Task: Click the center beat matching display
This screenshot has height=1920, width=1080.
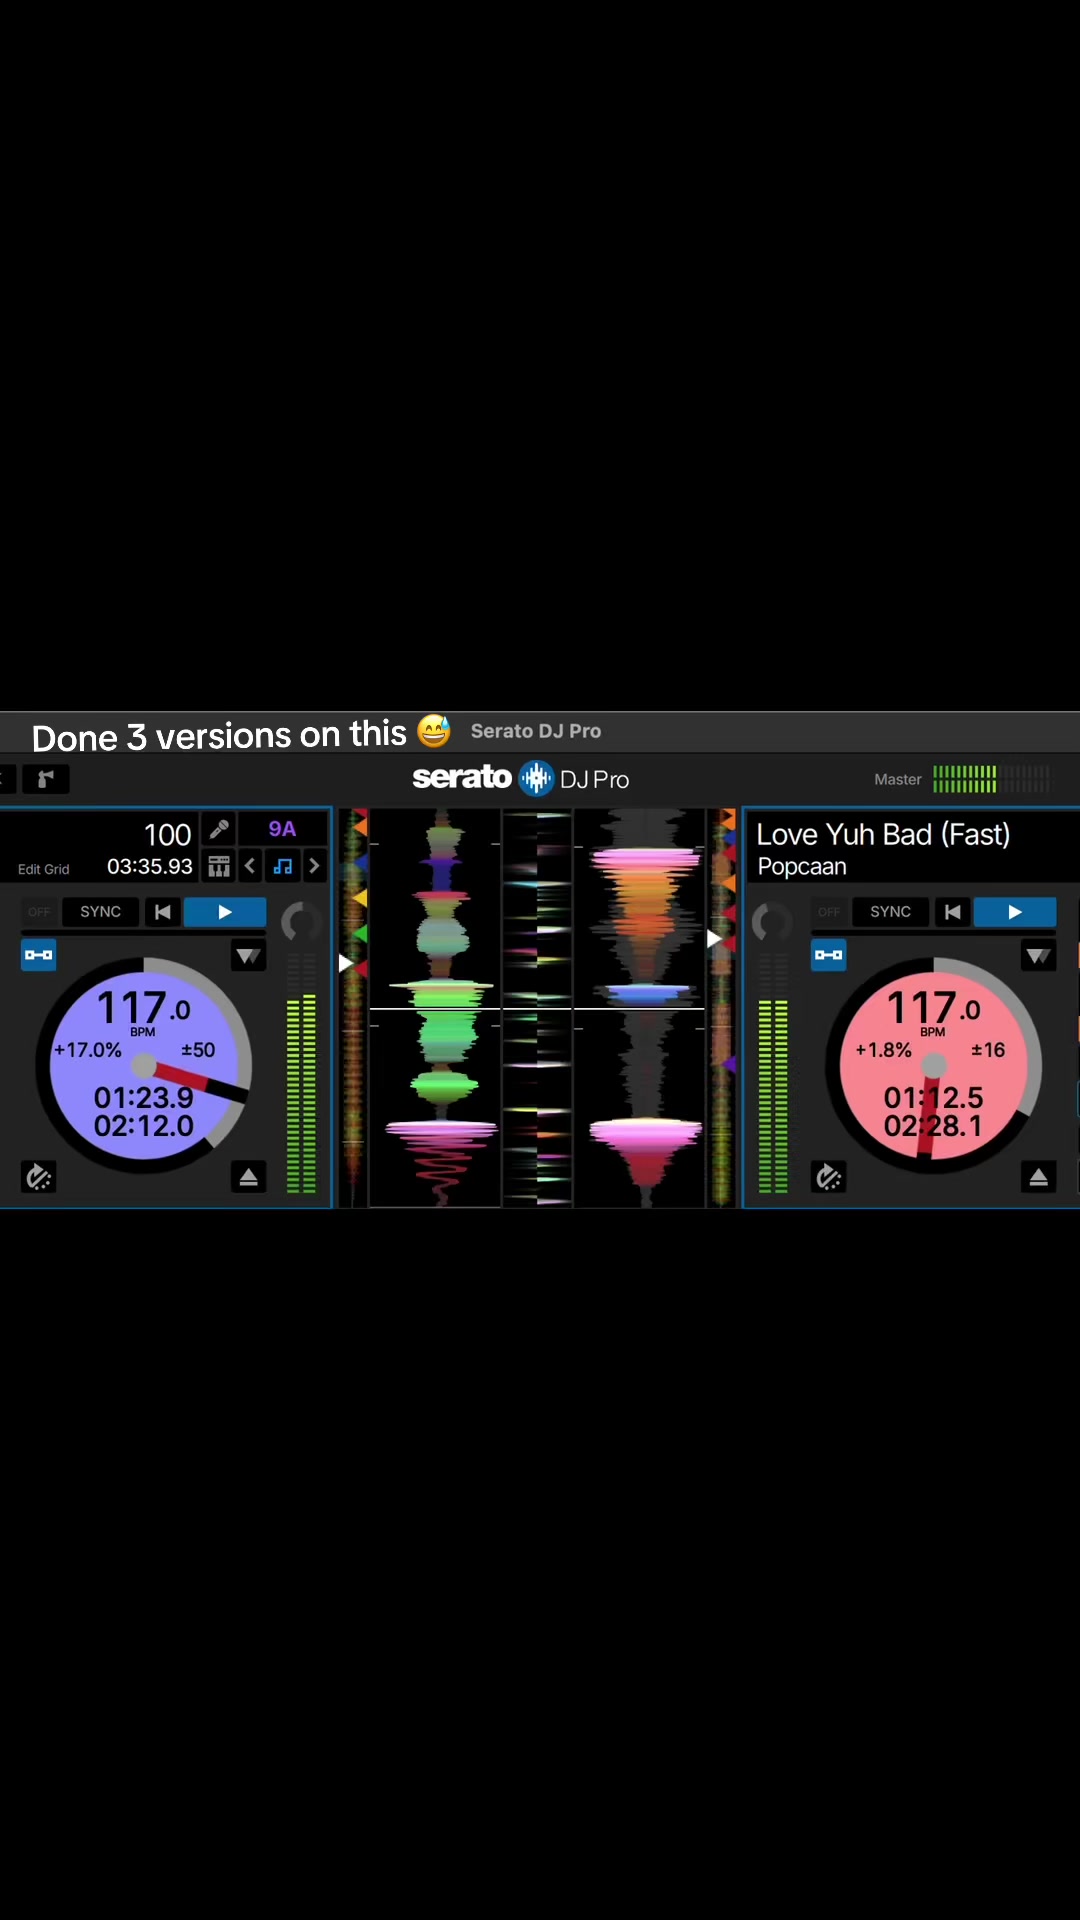Action: pos(537,1008)
